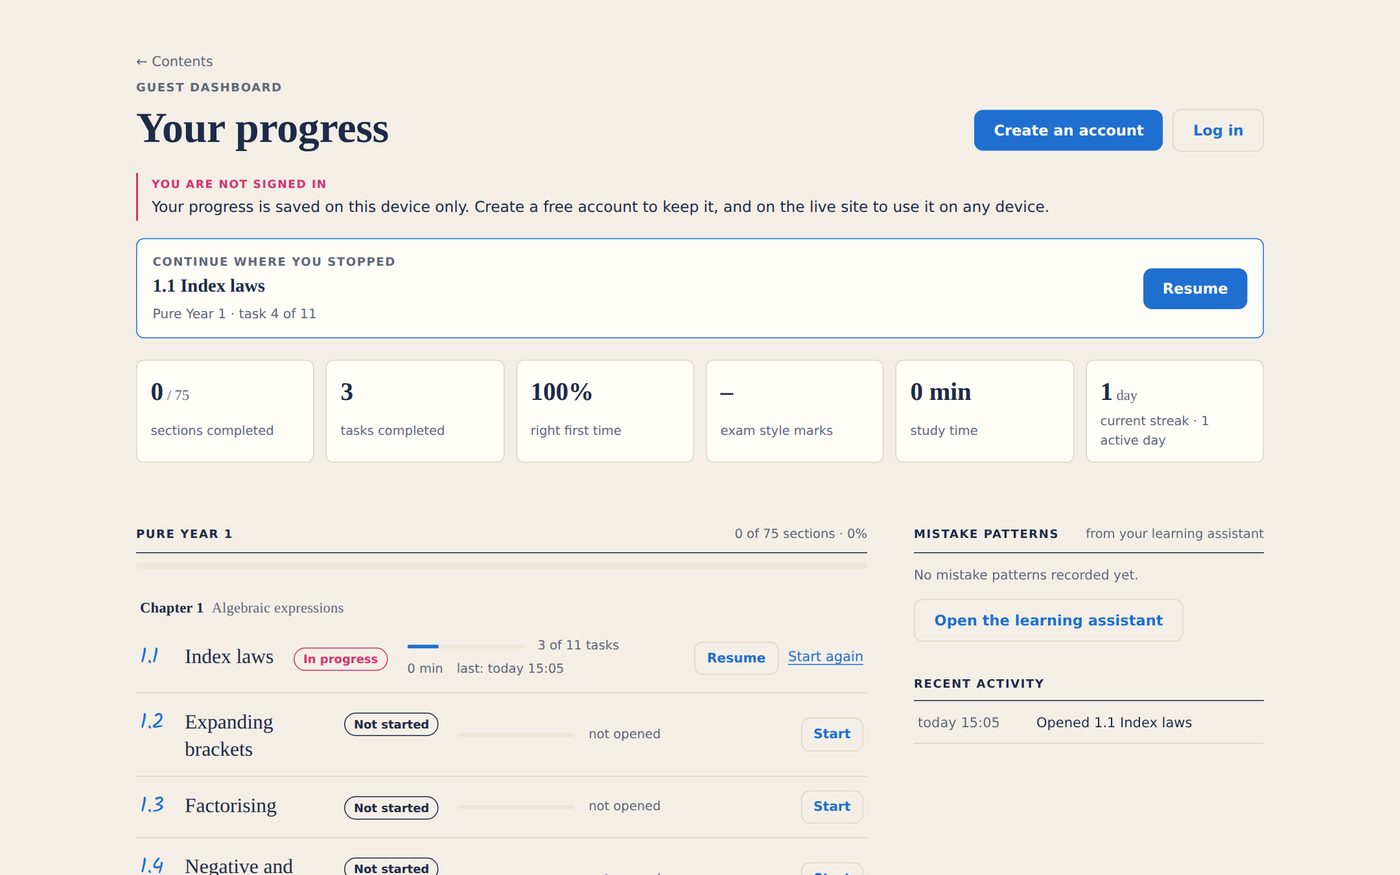Start the Factorising section

pos(832,806)
